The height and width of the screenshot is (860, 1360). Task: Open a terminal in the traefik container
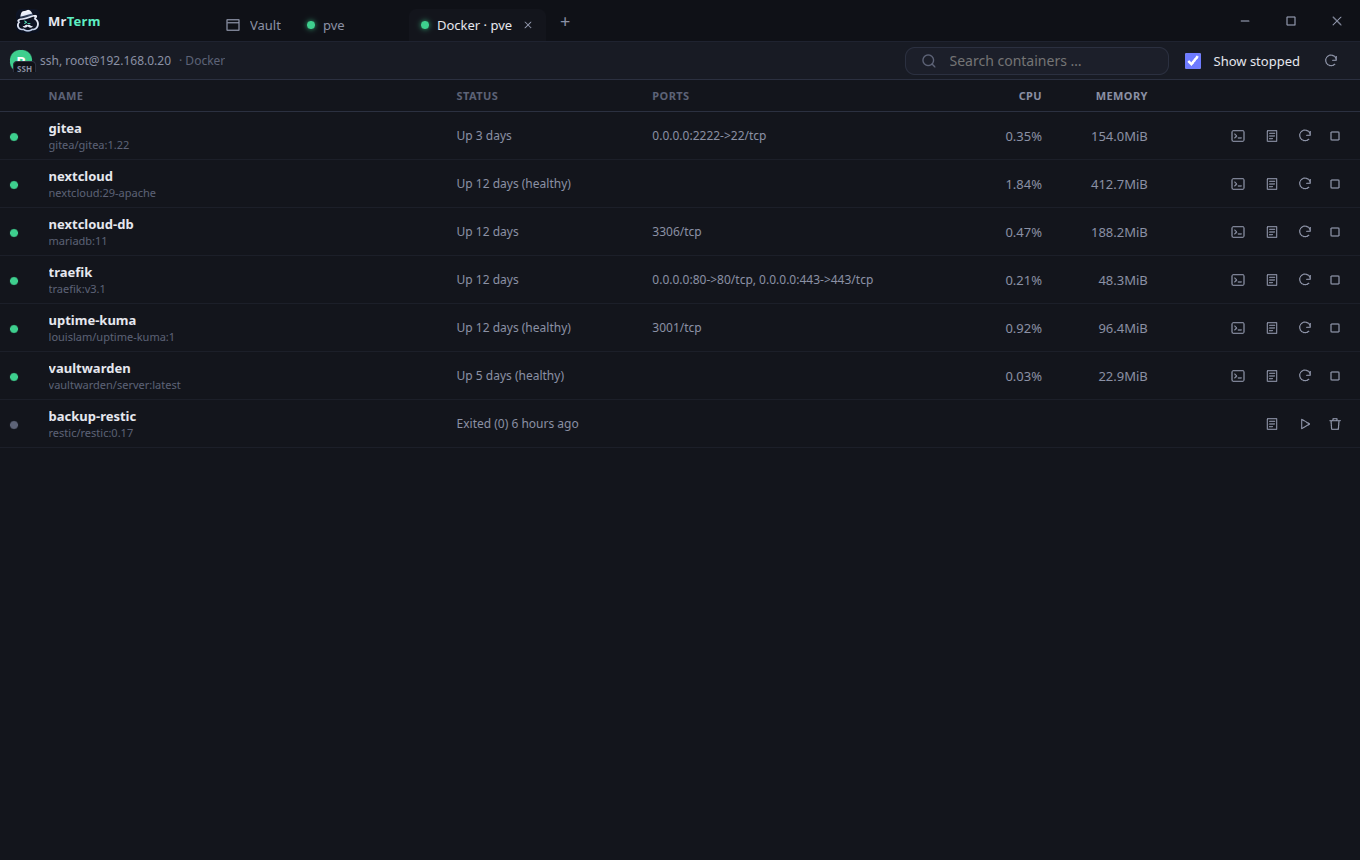(x=1238, y=280)
